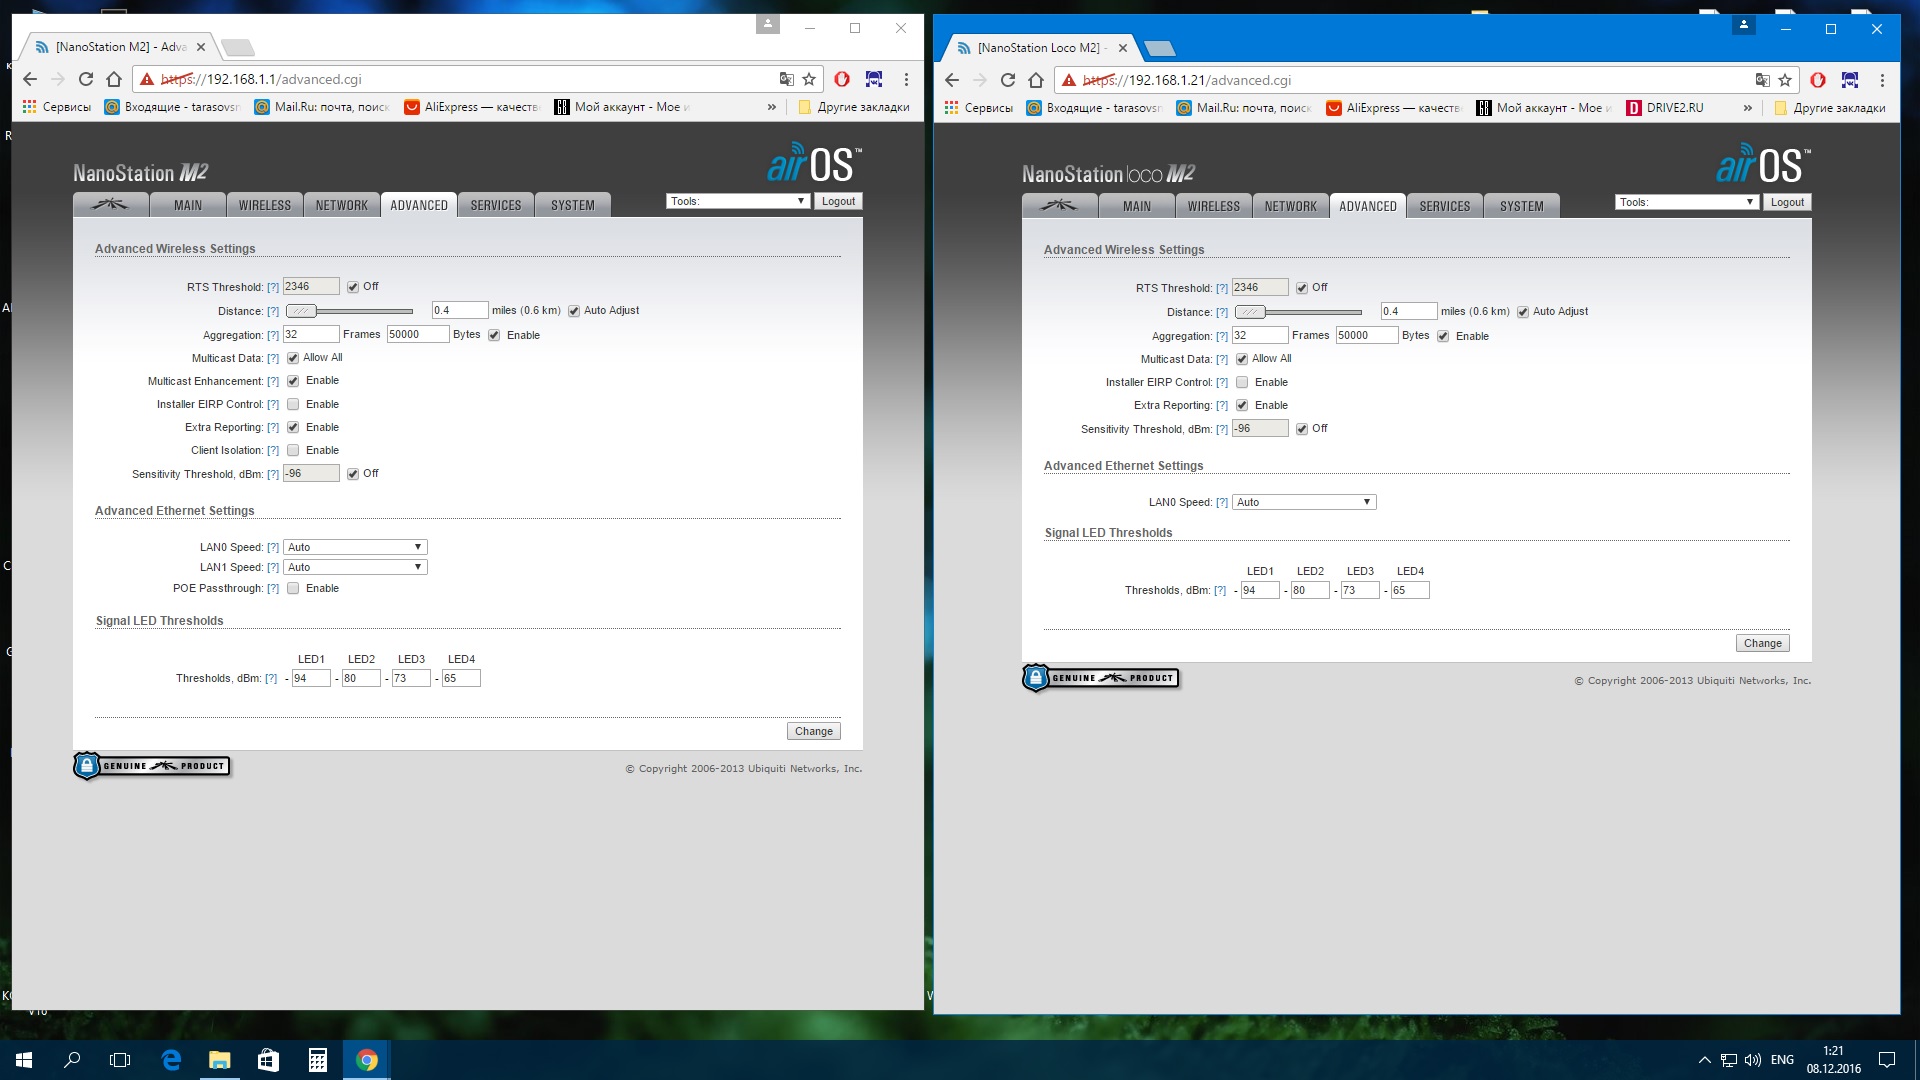Open Windows Start menu
The width and height of the screenshot is (1920, 1080).
coord(24,1060)
